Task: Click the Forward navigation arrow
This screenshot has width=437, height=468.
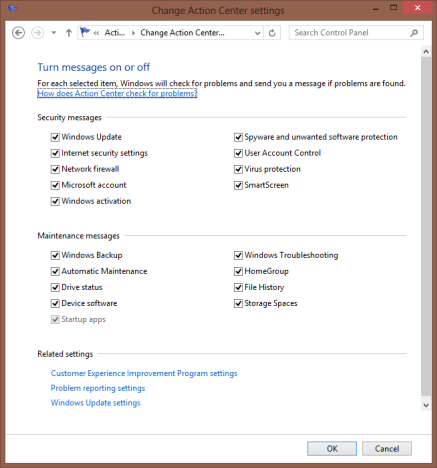Action: click(37, 33)
